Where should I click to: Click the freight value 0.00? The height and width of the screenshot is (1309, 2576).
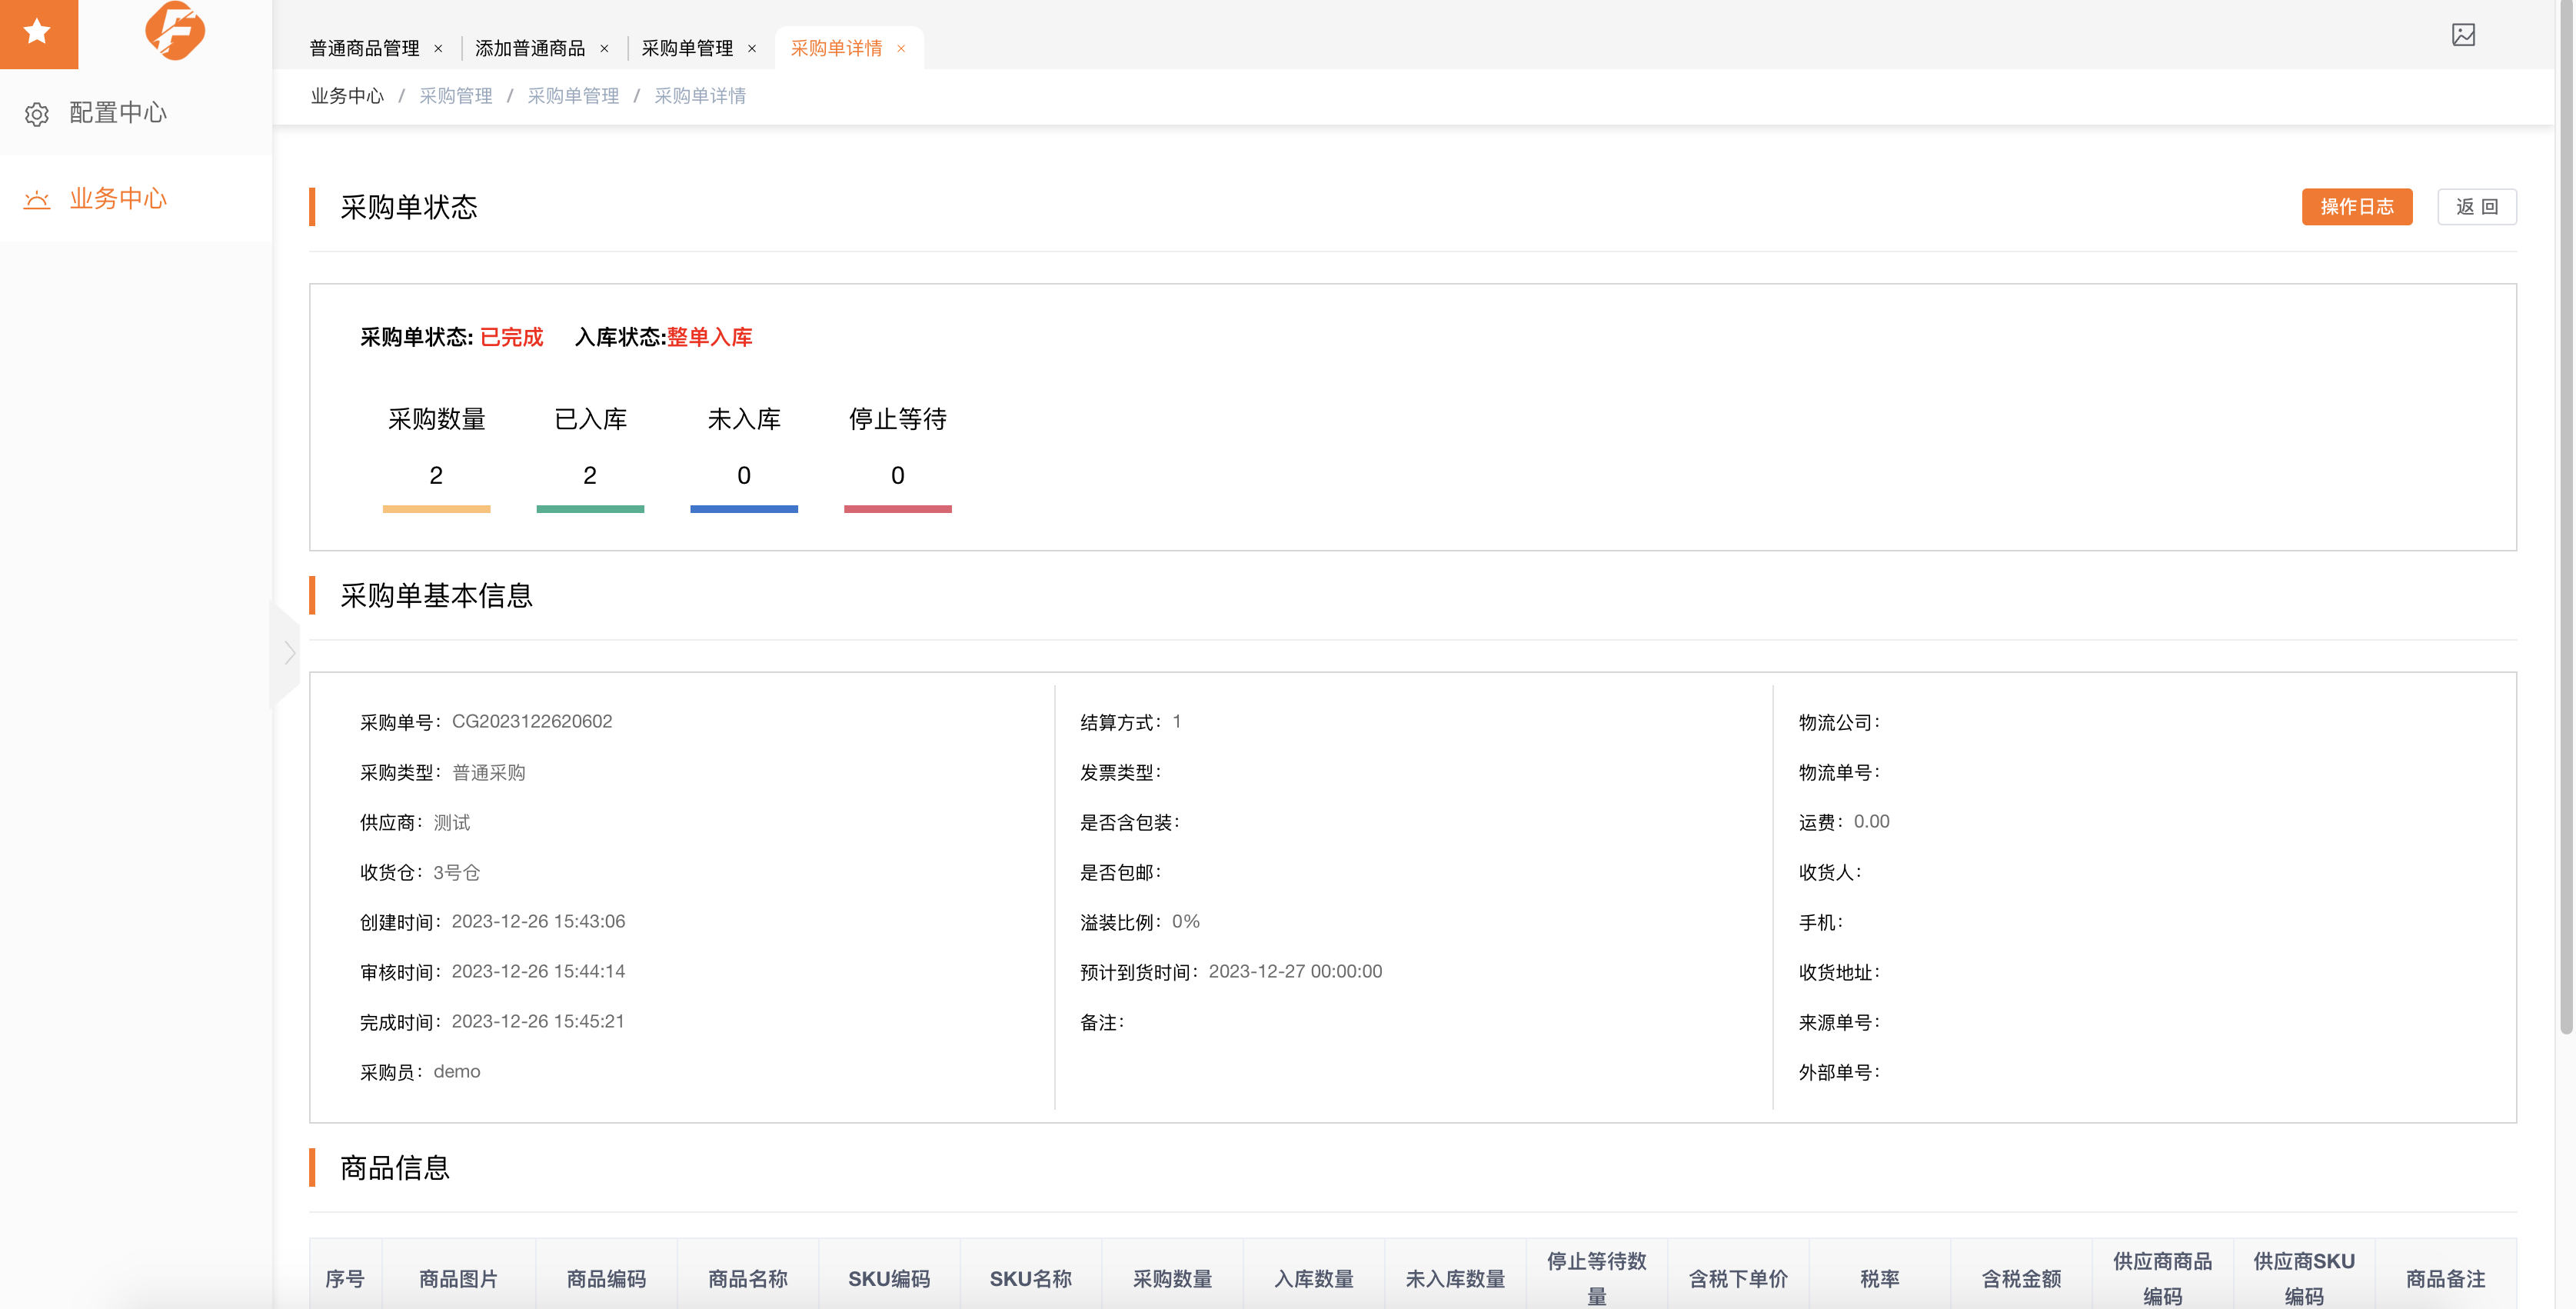[1871, 822]
